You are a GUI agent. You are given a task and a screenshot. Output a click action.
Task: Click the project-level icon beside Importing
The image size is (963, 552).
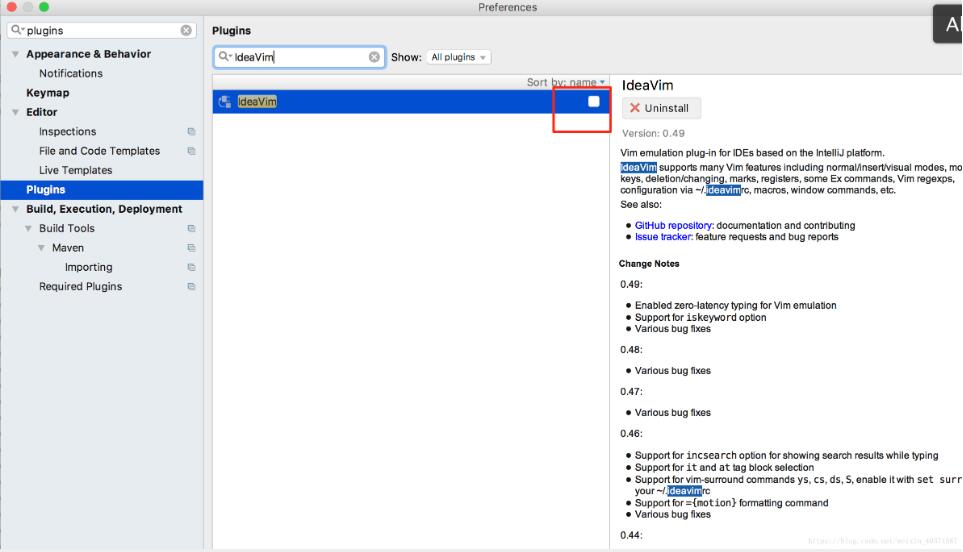[191, 267]
